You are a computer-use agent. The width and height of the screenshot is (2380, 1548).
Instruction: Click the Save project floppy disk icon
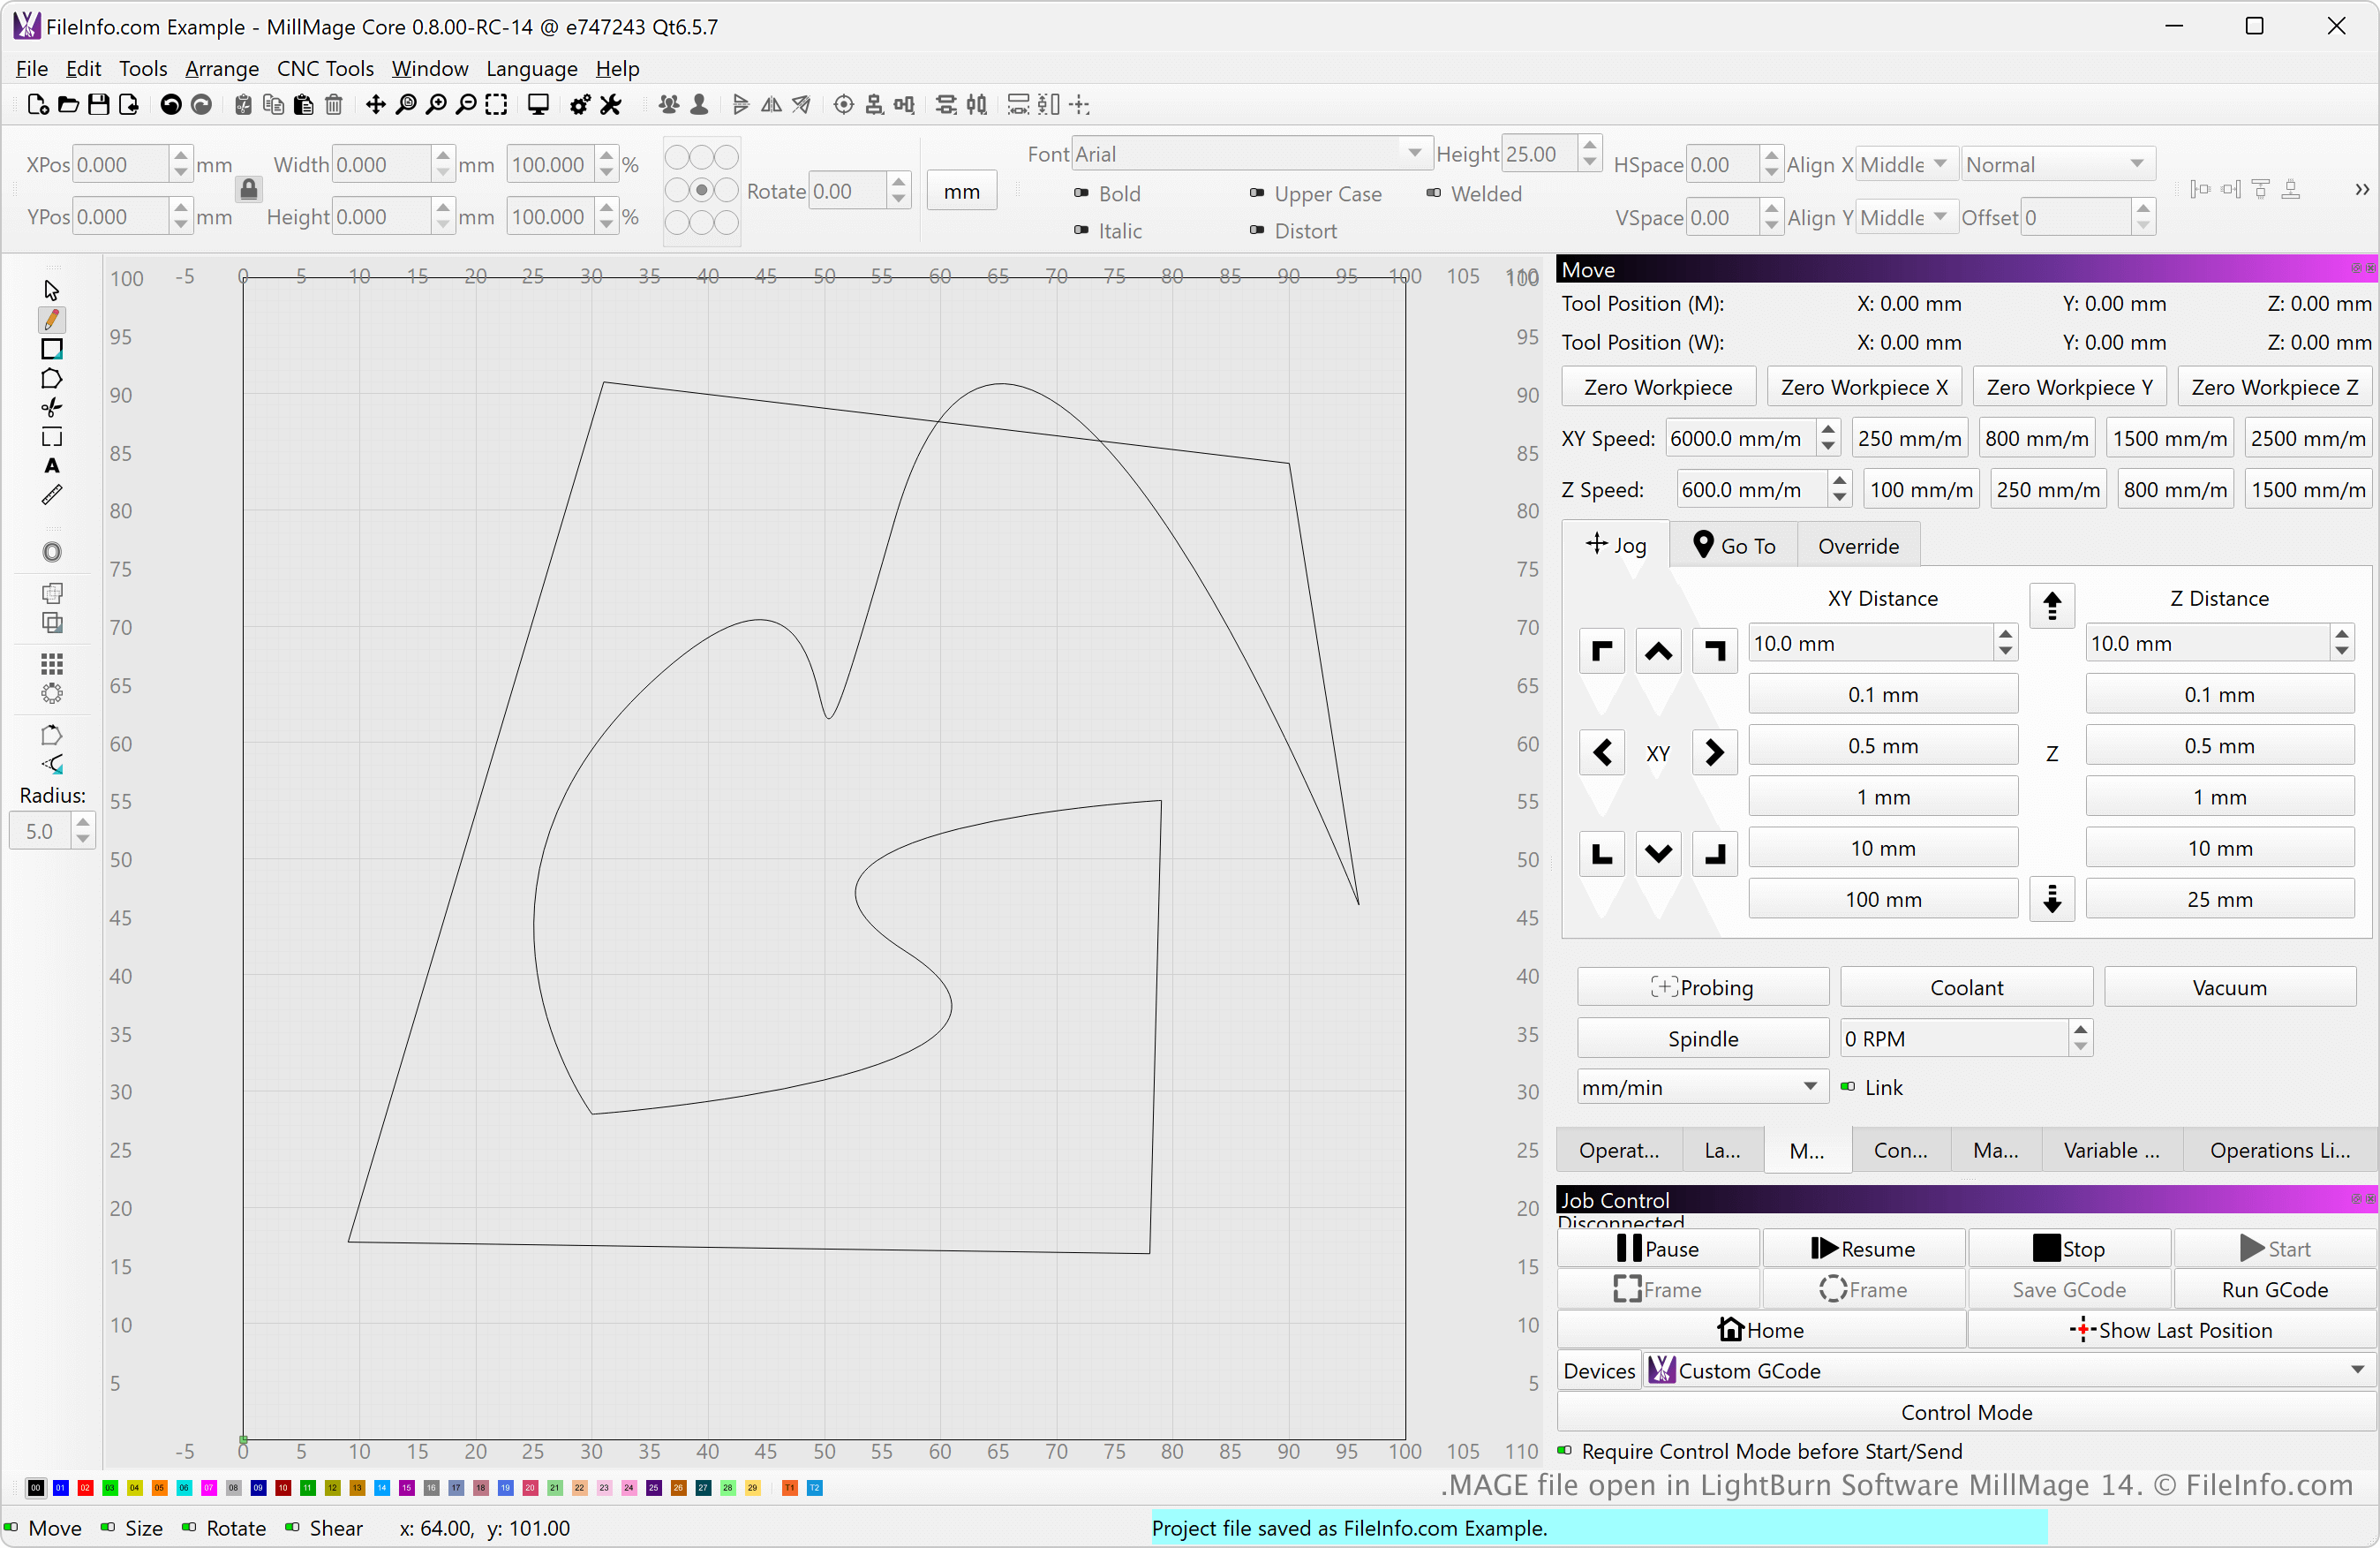pyautogui.click(x=98, y=105)
